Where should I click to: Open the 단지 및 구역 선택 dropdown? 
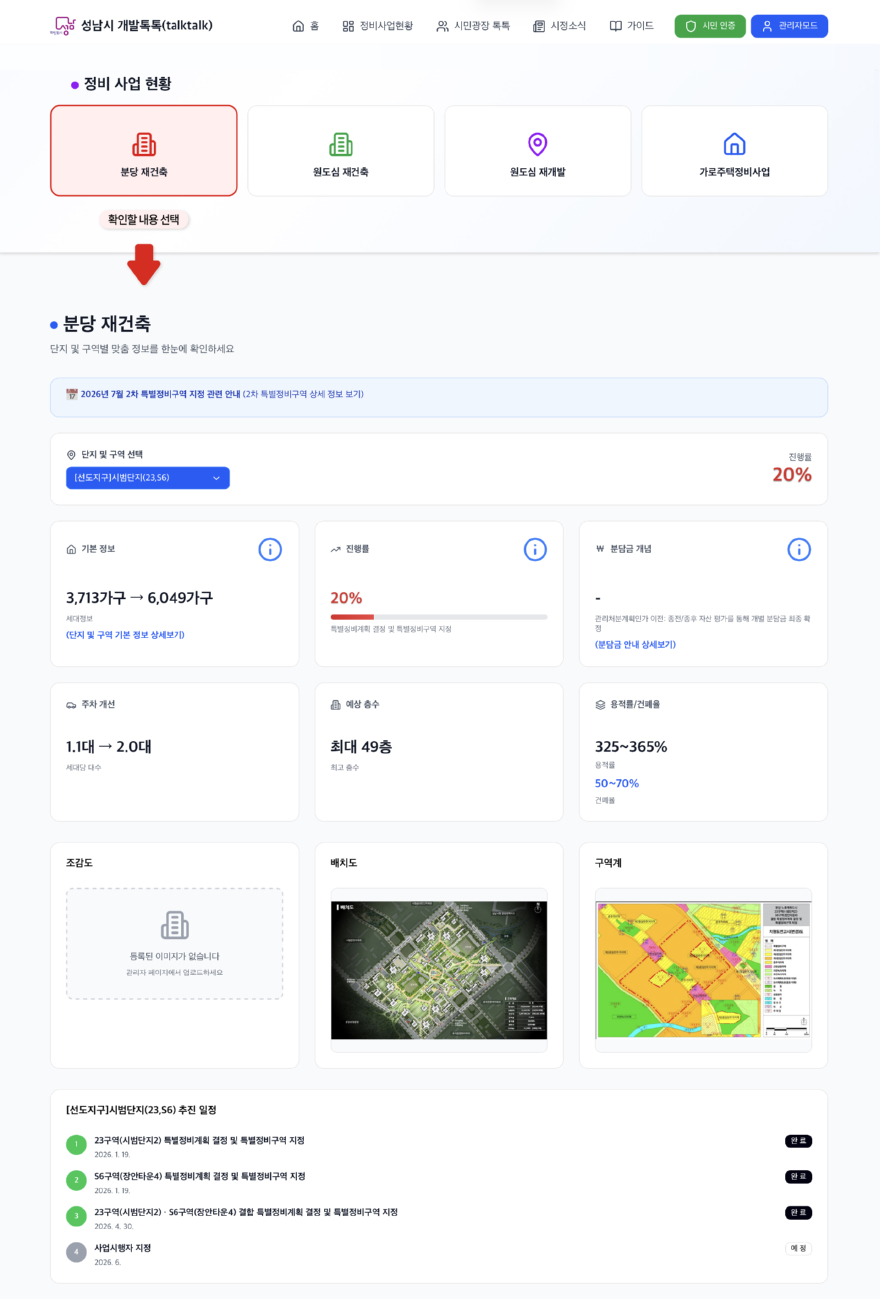pyautogui.click(x=148, y=478)
